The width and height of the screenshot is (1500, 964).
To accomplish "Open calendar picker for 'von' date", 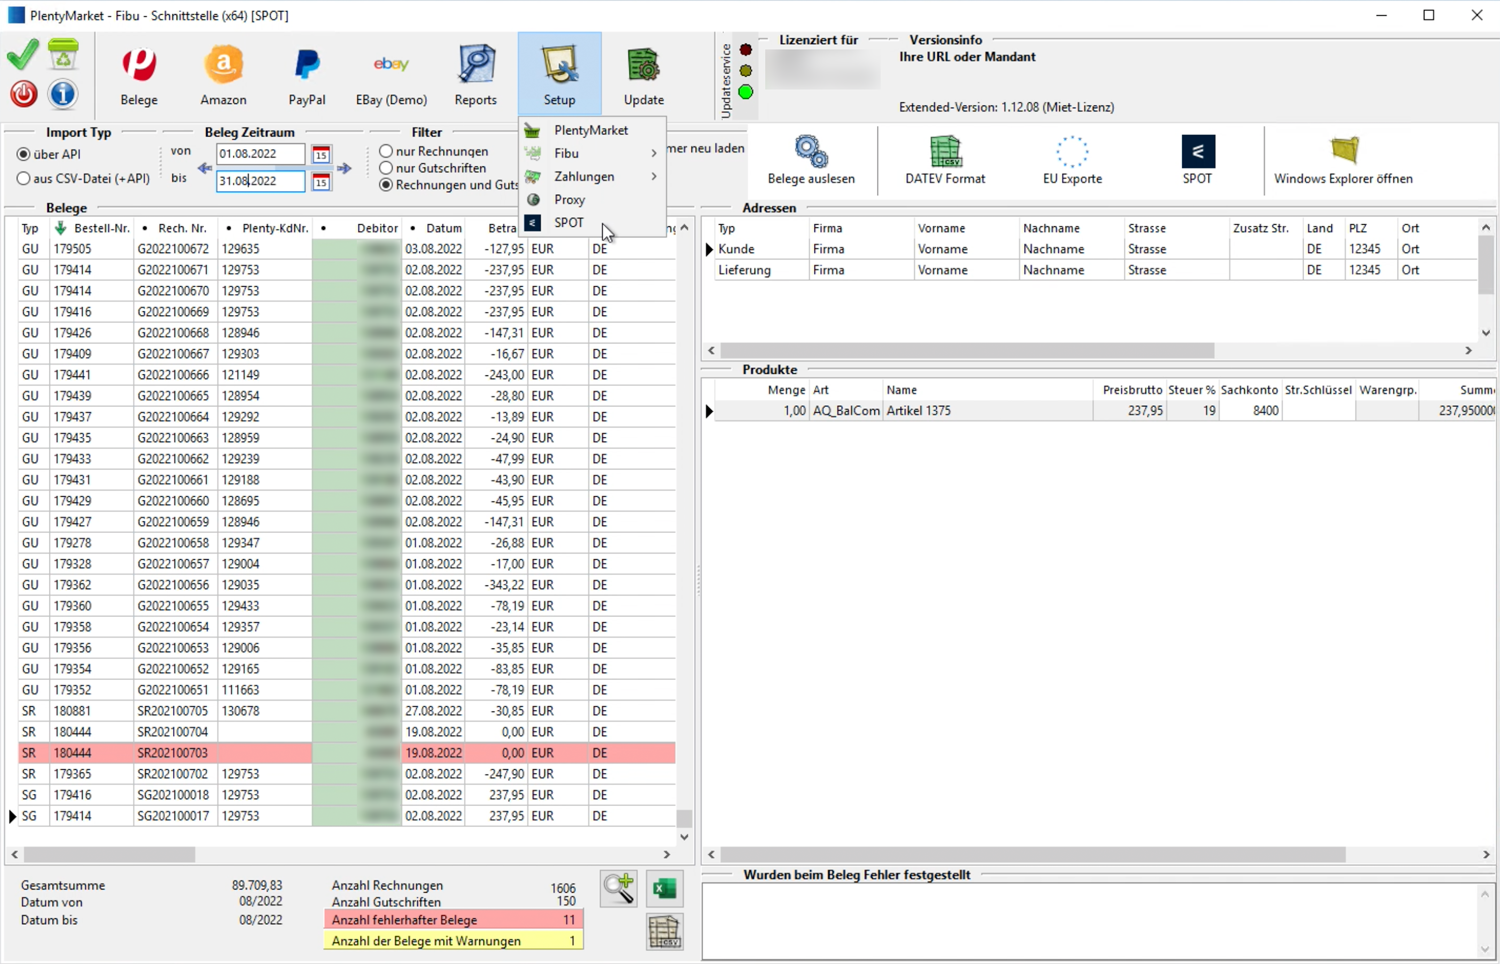I will tap(321, 155).
